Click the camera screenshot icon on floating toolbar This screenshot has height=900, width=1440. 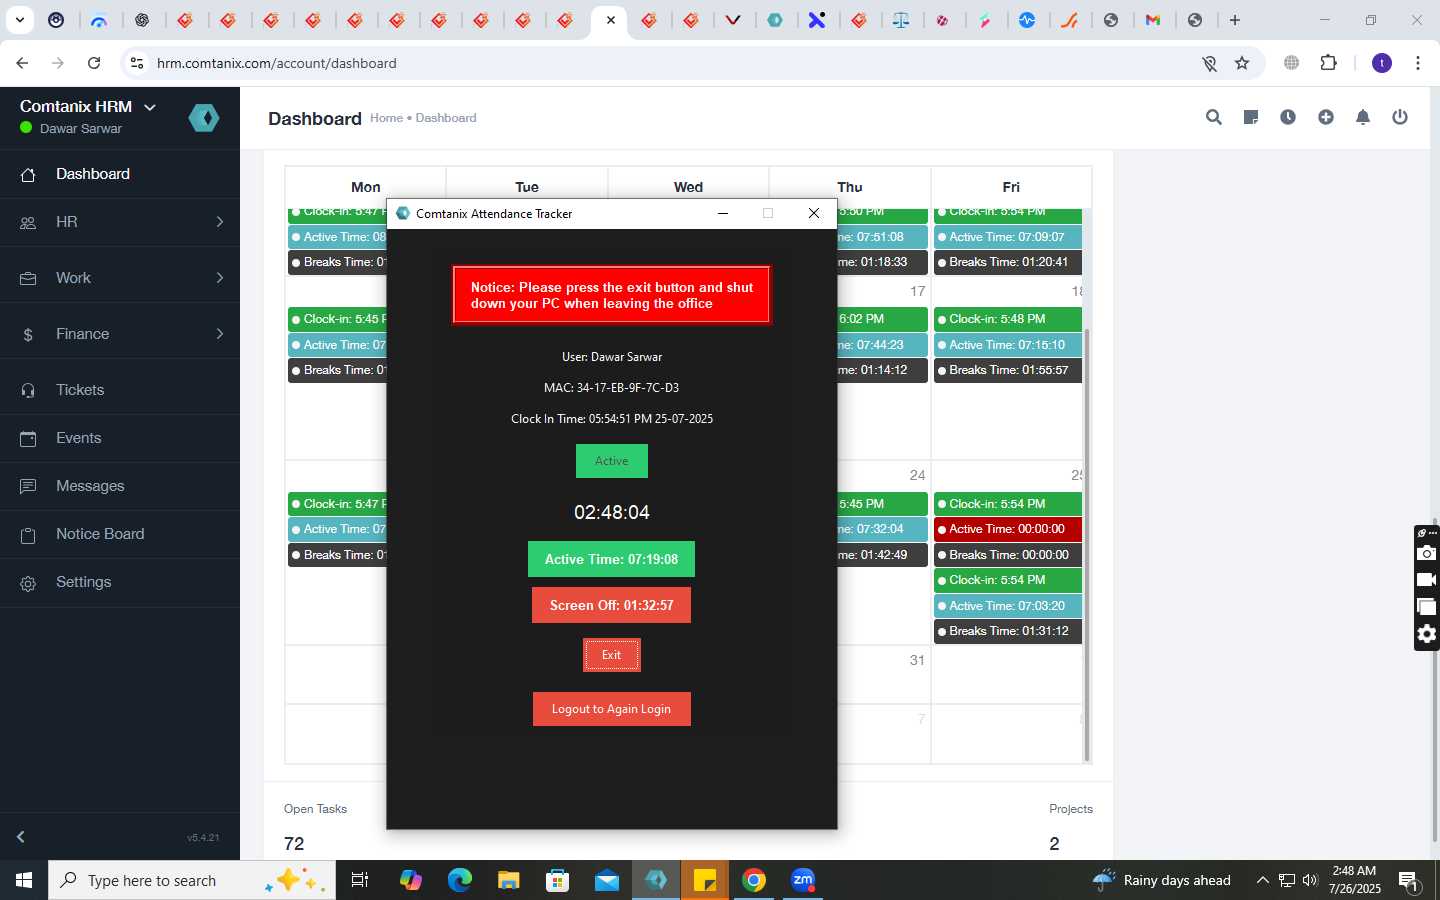click(x=1427, y=553)
